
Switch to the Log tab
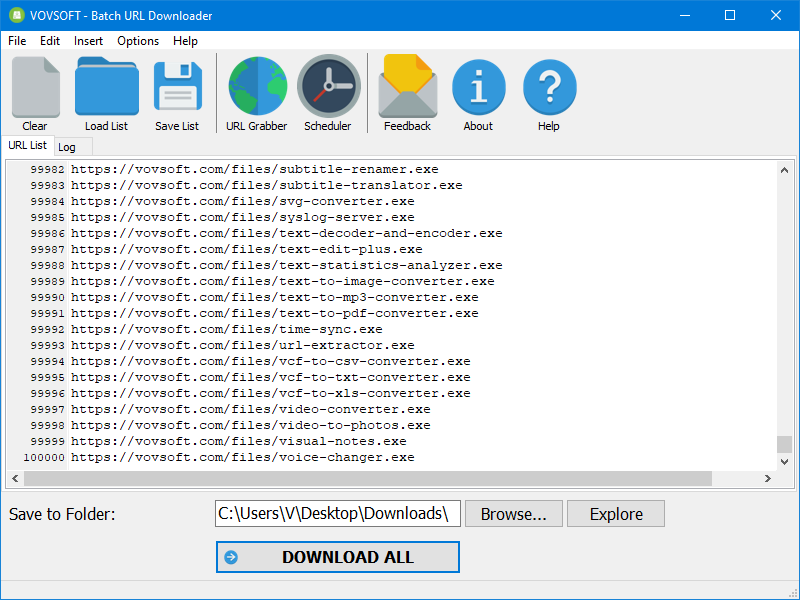(x=68, y=146)
